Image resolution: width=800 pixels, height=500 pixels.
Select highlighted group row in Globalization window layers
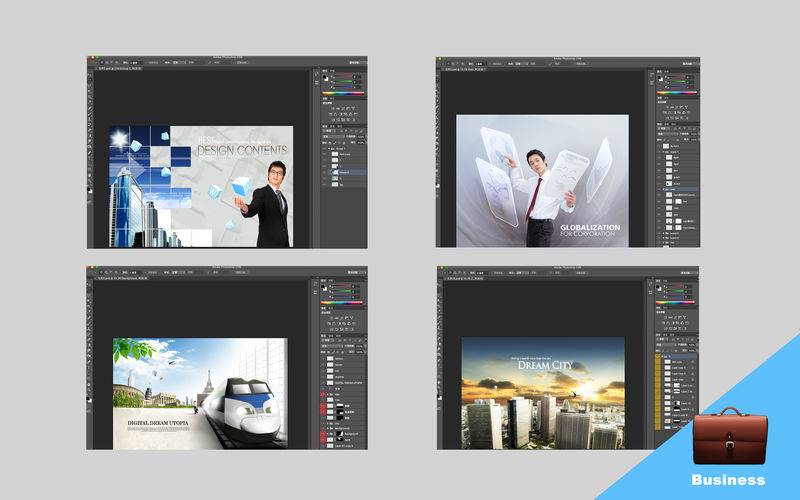(x=680, y=189)
